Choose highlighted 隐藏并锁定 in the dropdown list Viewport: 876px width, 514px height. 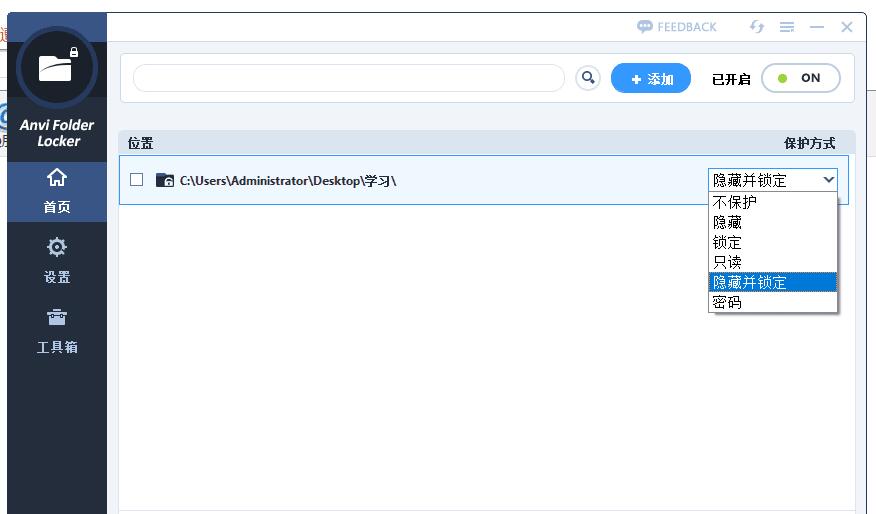coord(773,282)
